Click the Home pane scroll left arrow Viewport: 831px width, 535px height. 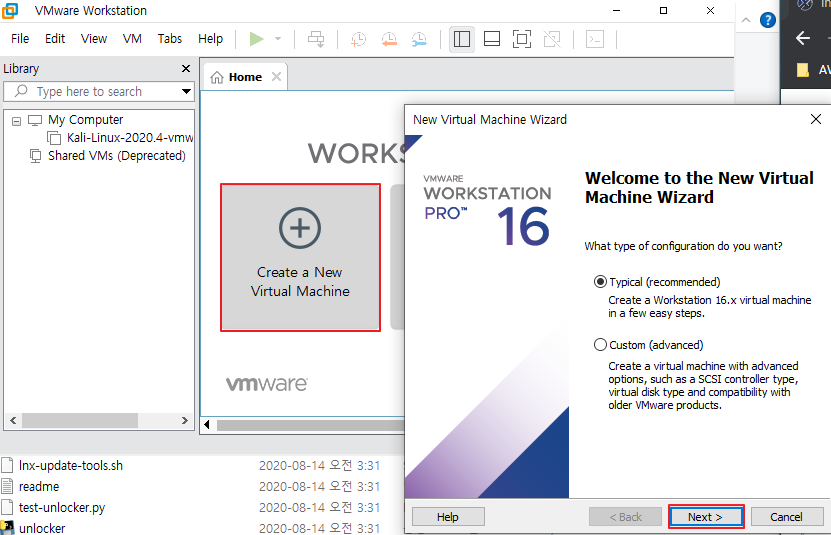(207, 425)
